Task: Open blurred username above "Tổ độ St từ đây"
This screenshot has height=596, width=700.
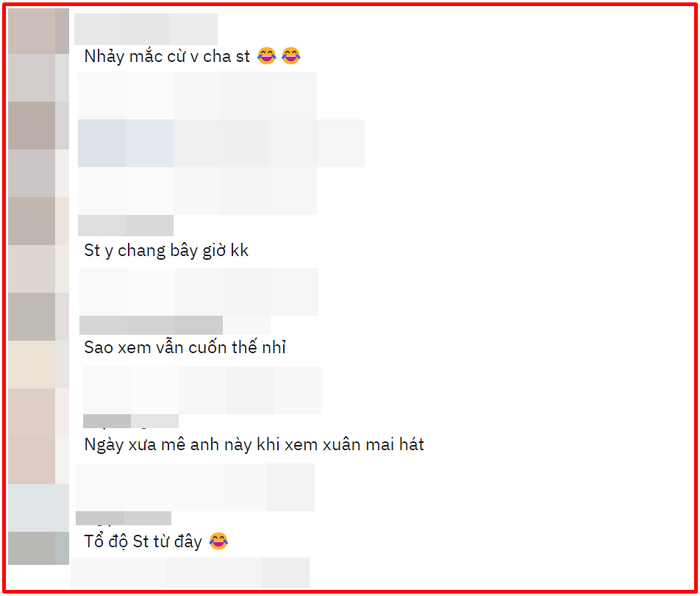Action: (x=124, y=518)
